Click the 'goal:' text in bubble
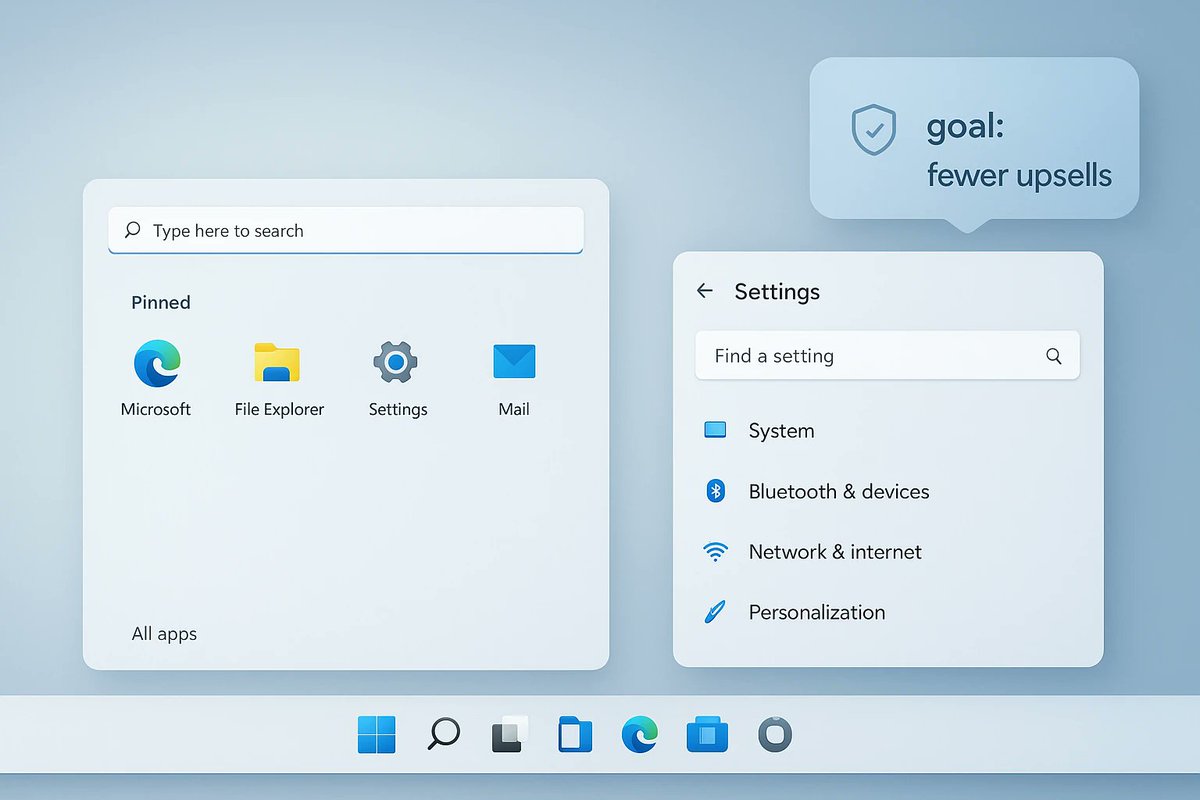This screenshot has width=1200, height=800. 965,127
